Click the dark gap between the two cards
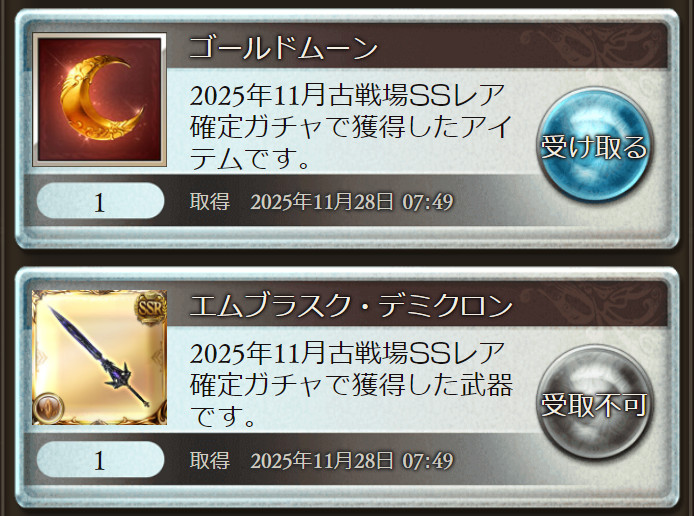Viewport: 694px width, 516px height. 347,258
